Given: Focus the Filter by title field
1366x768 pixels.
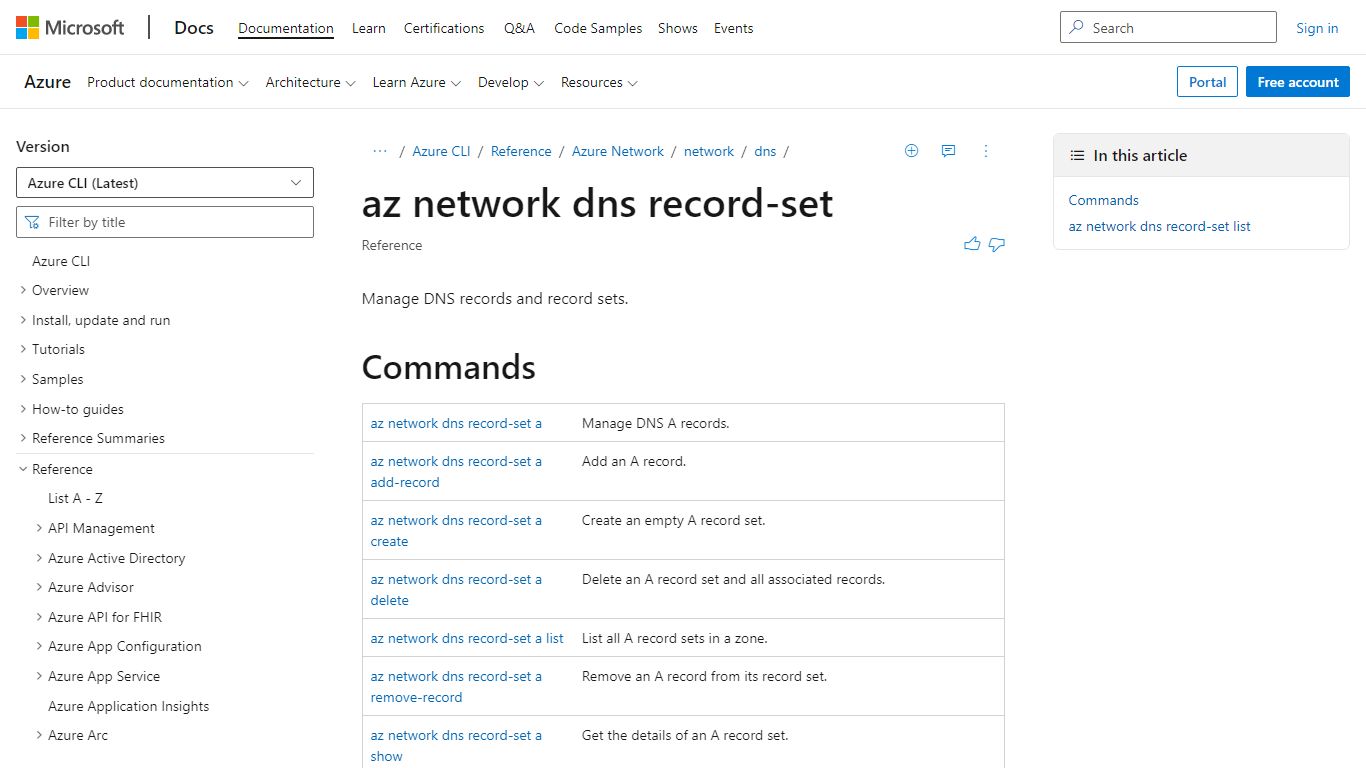Looking at the screenshot, I should (165, 222).
